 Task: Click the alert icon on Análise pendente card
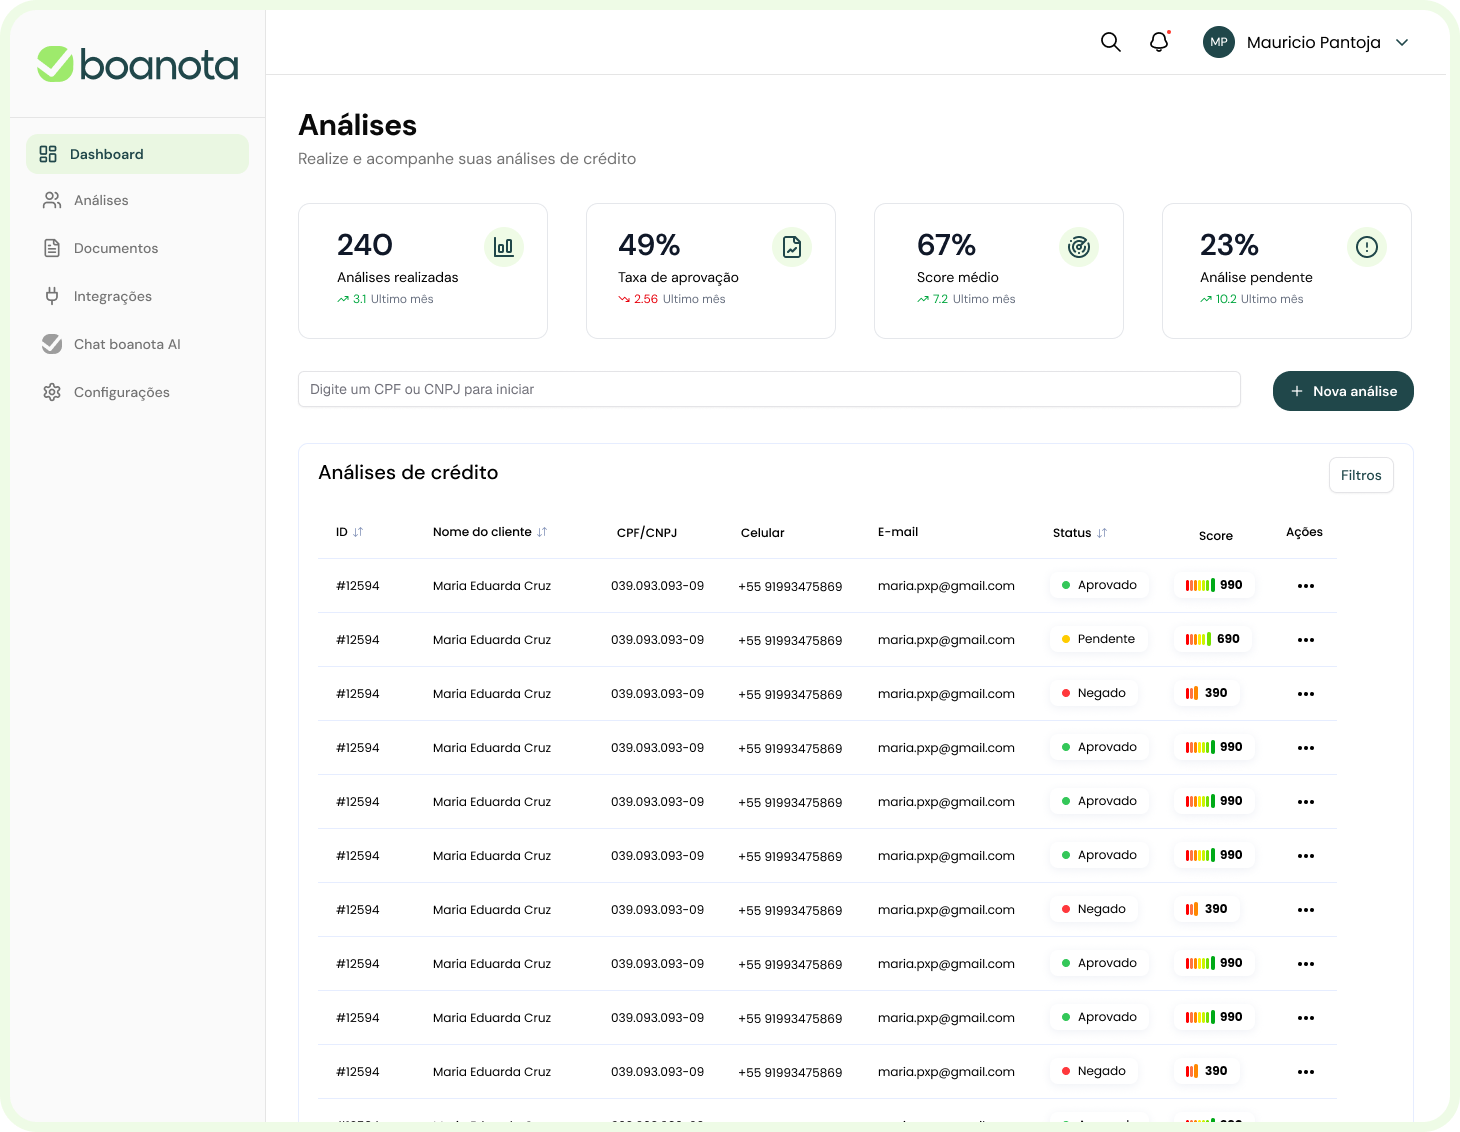tap(1367, 247)
